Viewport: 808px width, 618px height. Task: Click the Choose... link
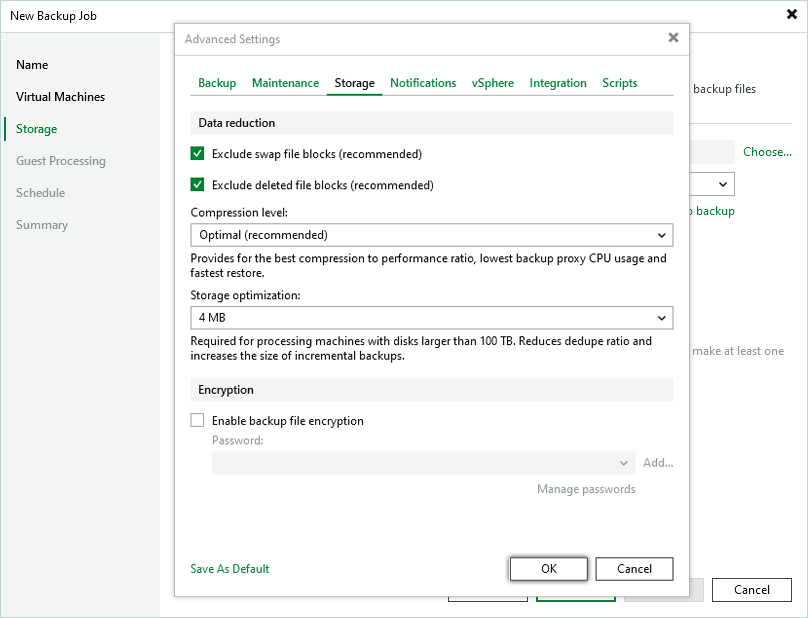coord(767,152)
